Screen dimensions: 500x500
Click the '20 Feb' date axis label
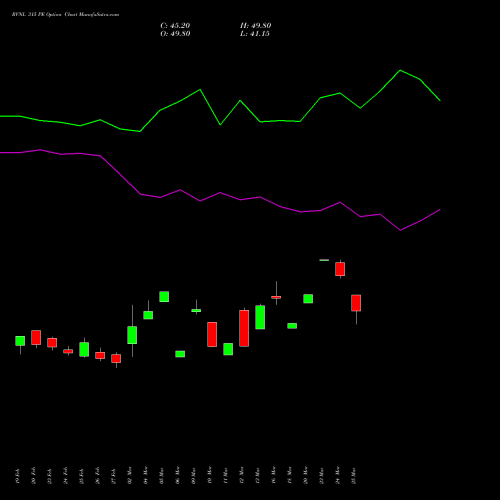coord(34,476)
